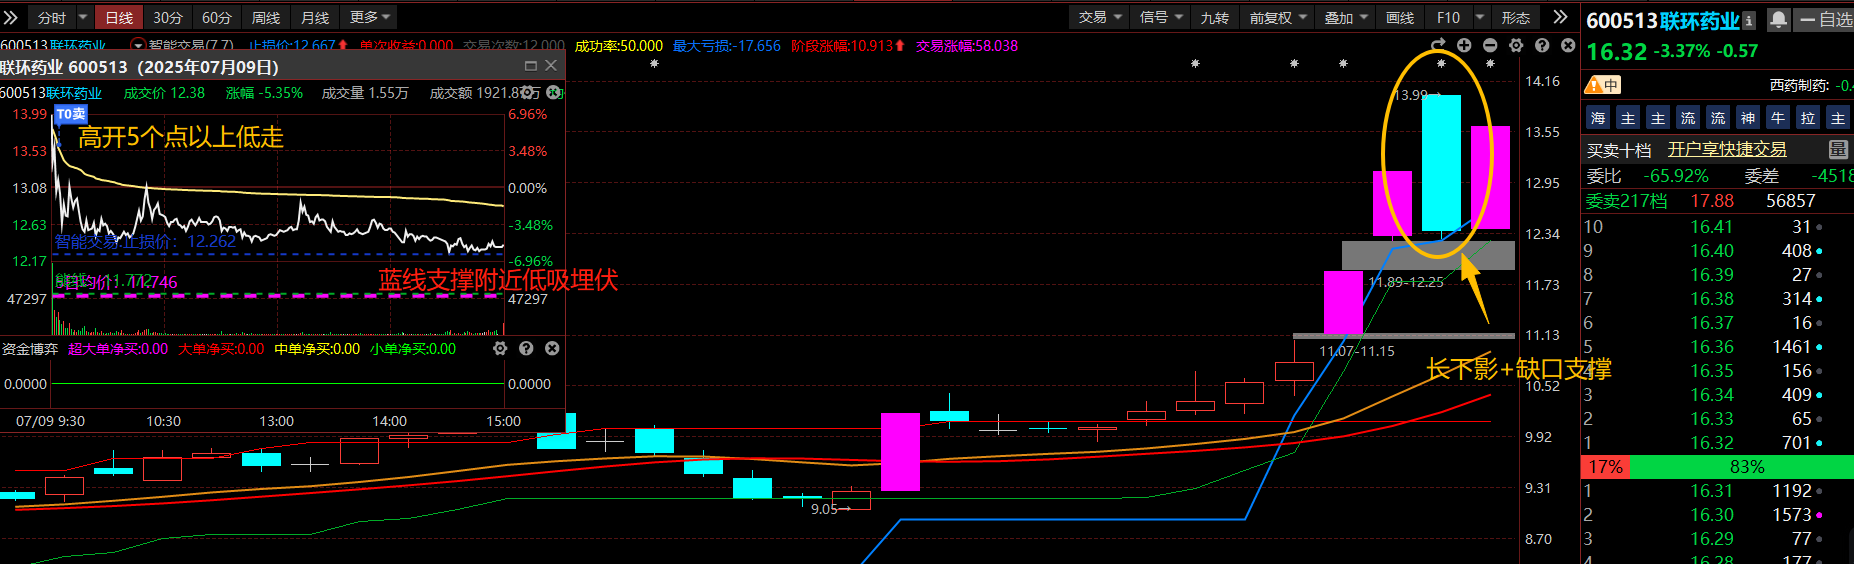Open the 月线 monthly chart tab
This screenshot has height=564, width=1854.
(315, 17)
